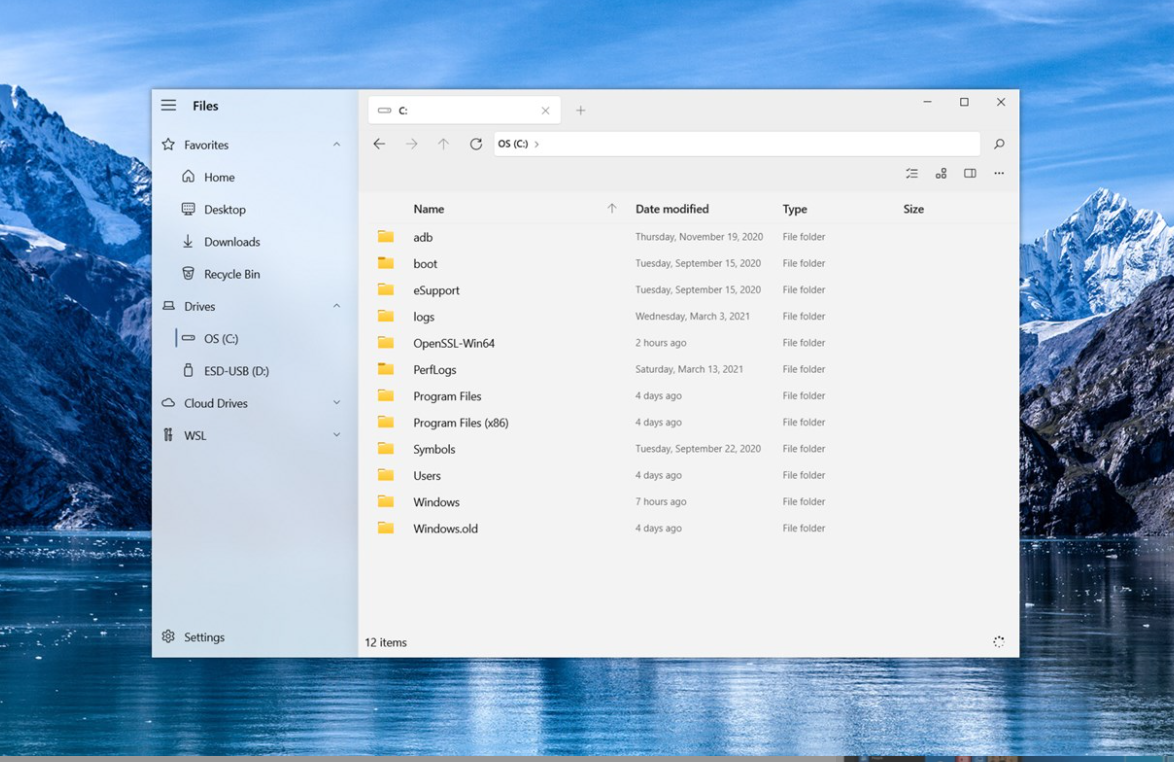Open the search magnifier icon
The width and height of the screenshot is (1174, 762).
pyautogui.click(x=998, y=144)
